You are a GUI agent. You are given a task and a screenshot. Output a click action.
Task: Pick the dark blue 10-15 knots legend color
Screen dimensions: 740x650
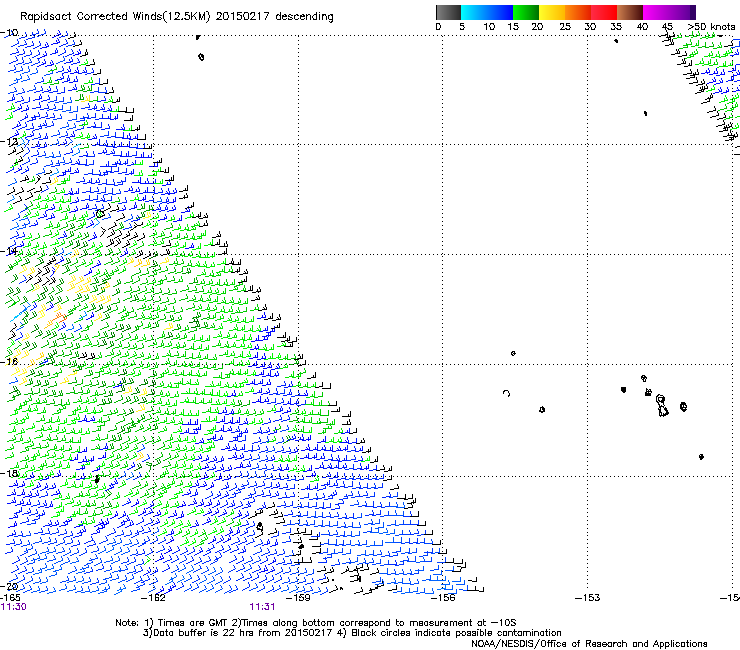pos(500,12)
